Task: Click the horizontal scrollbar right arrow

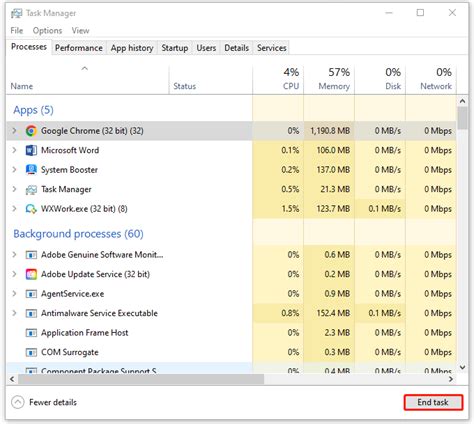Action: (451, 379)
